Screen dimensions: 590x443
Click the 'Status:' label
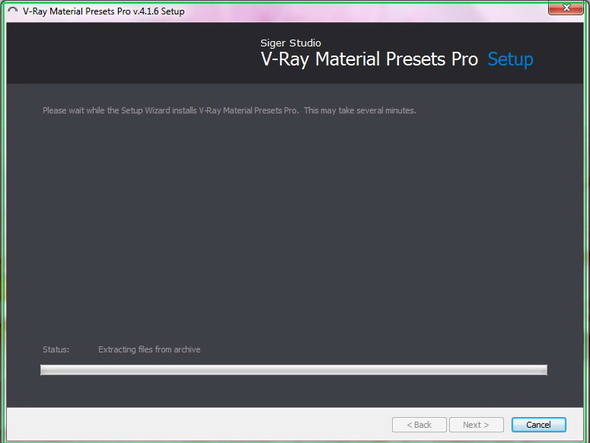coord(56,349)
